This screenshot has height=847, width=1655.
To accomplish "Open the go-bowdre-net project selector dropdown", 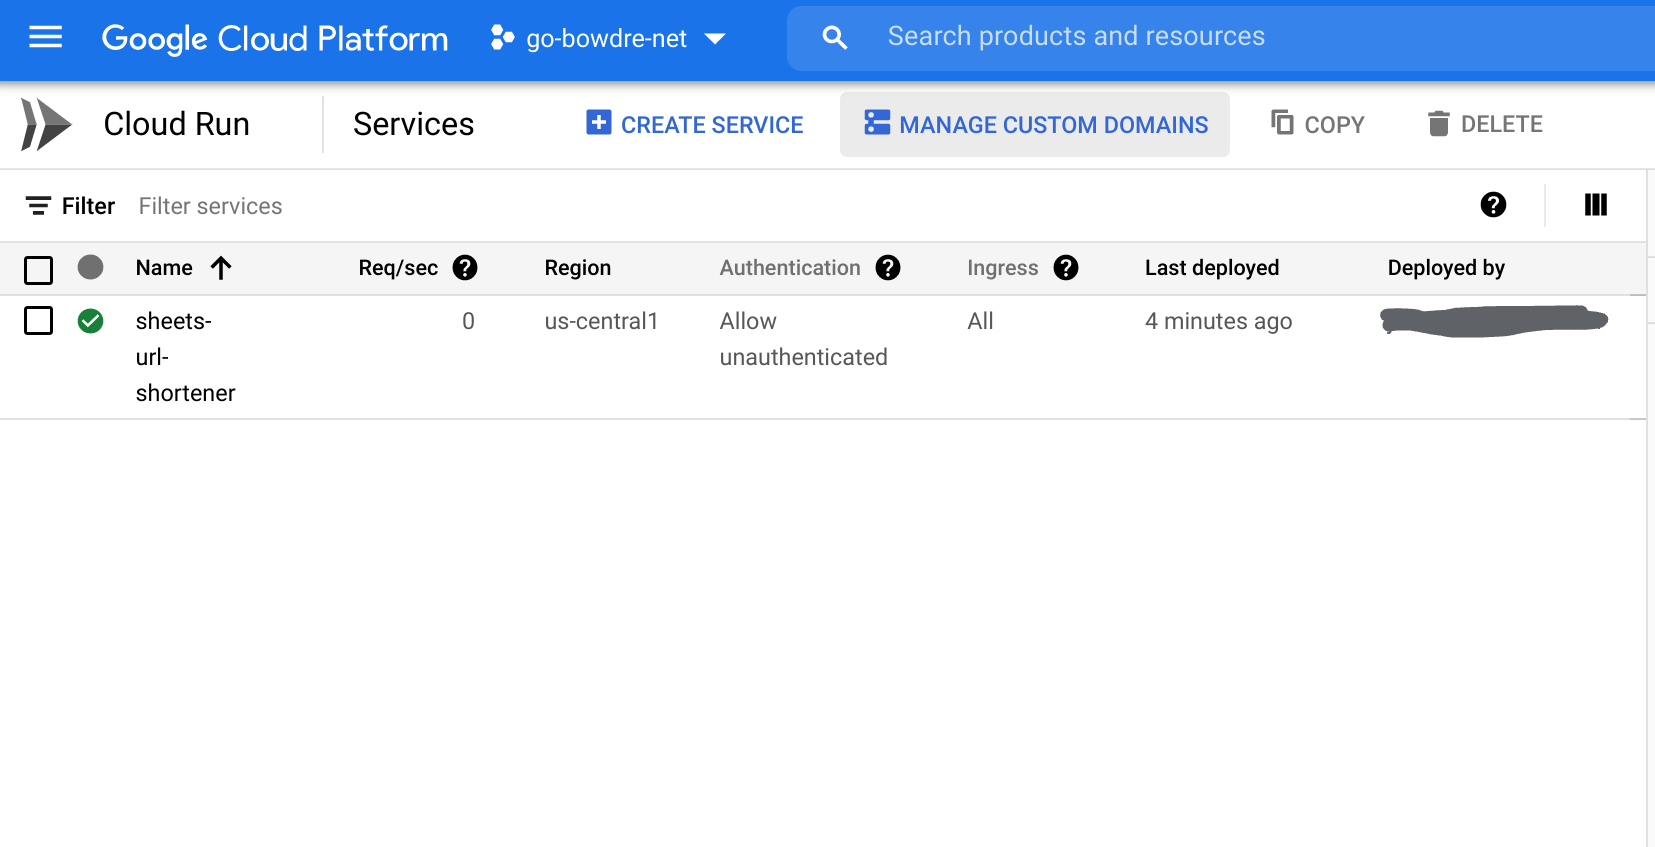I will click(x=608, y=39).
